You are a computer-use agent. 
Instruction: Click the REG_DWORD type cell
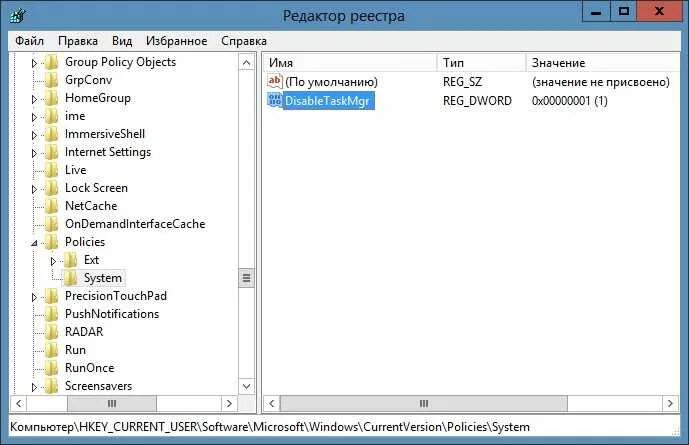477,101
